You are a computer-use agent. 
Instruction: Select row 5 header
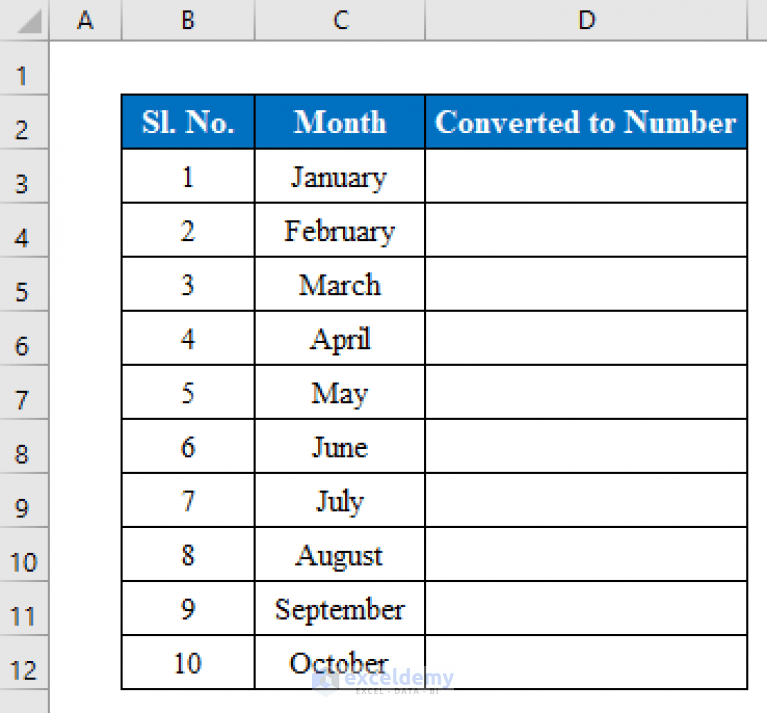[x=24, y=284]
